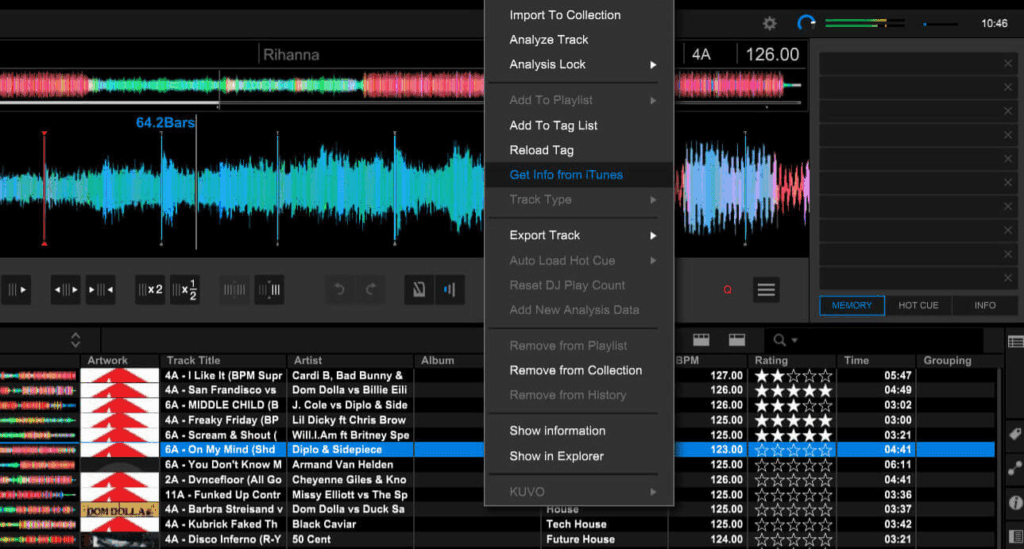Click the hamburger menu icon beside the waveform
Image resolution: width=1024 pixels, height=549 pixels.
(x=766, y=290)
